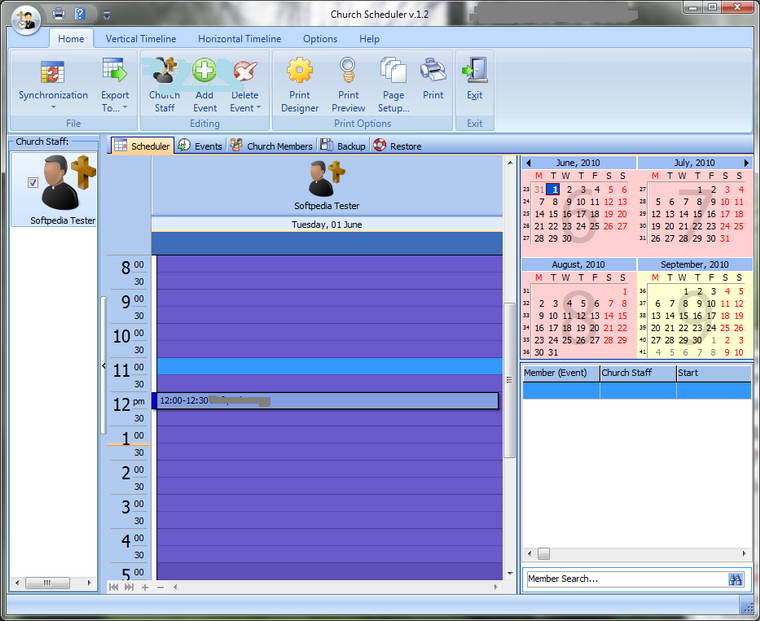Go to previous month in calendar
The image size is (760, 621).
[528, 163]
